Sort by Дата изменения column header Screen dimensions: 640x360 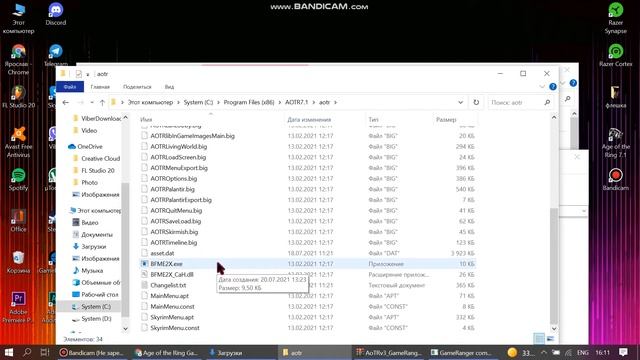309,120
